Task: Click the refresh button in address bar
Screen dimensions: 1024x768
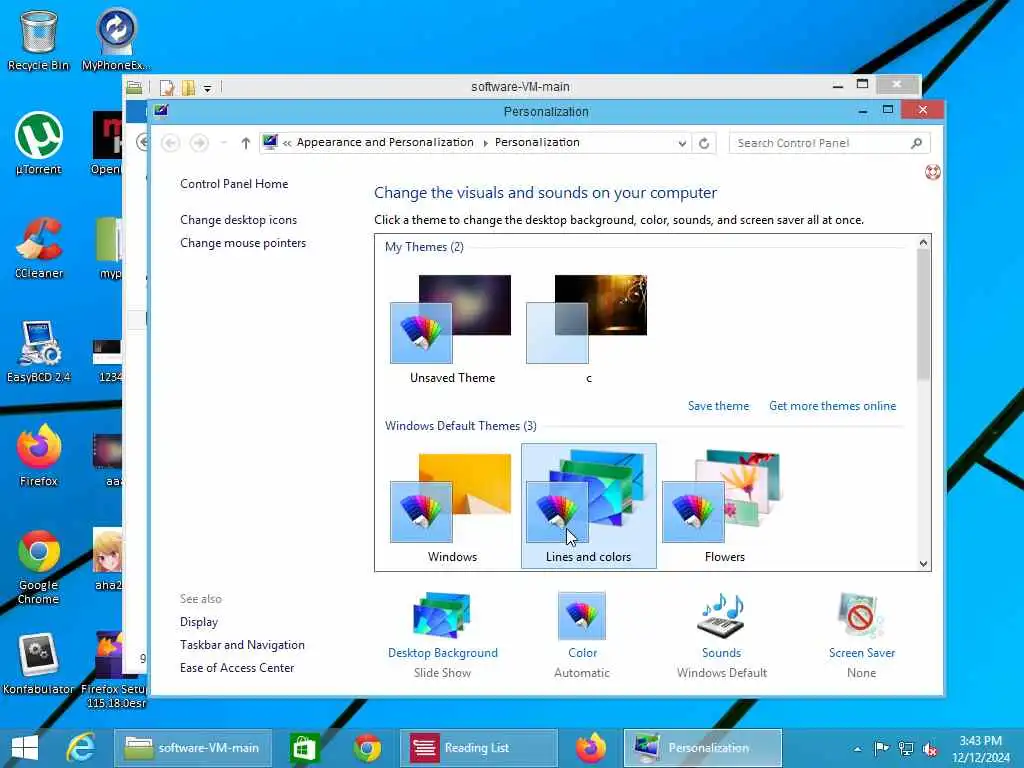Action: (x=704, y=143)
